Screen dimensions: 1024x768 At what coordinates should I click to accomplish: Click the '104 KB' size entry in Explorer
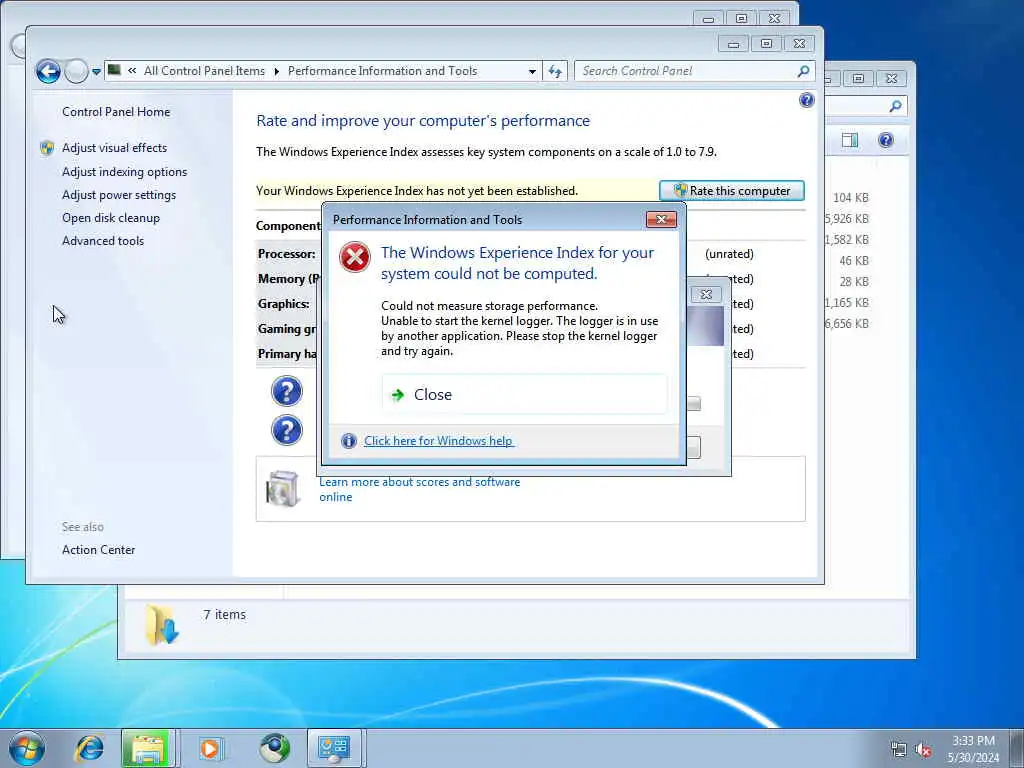click(x=851, y=197)
